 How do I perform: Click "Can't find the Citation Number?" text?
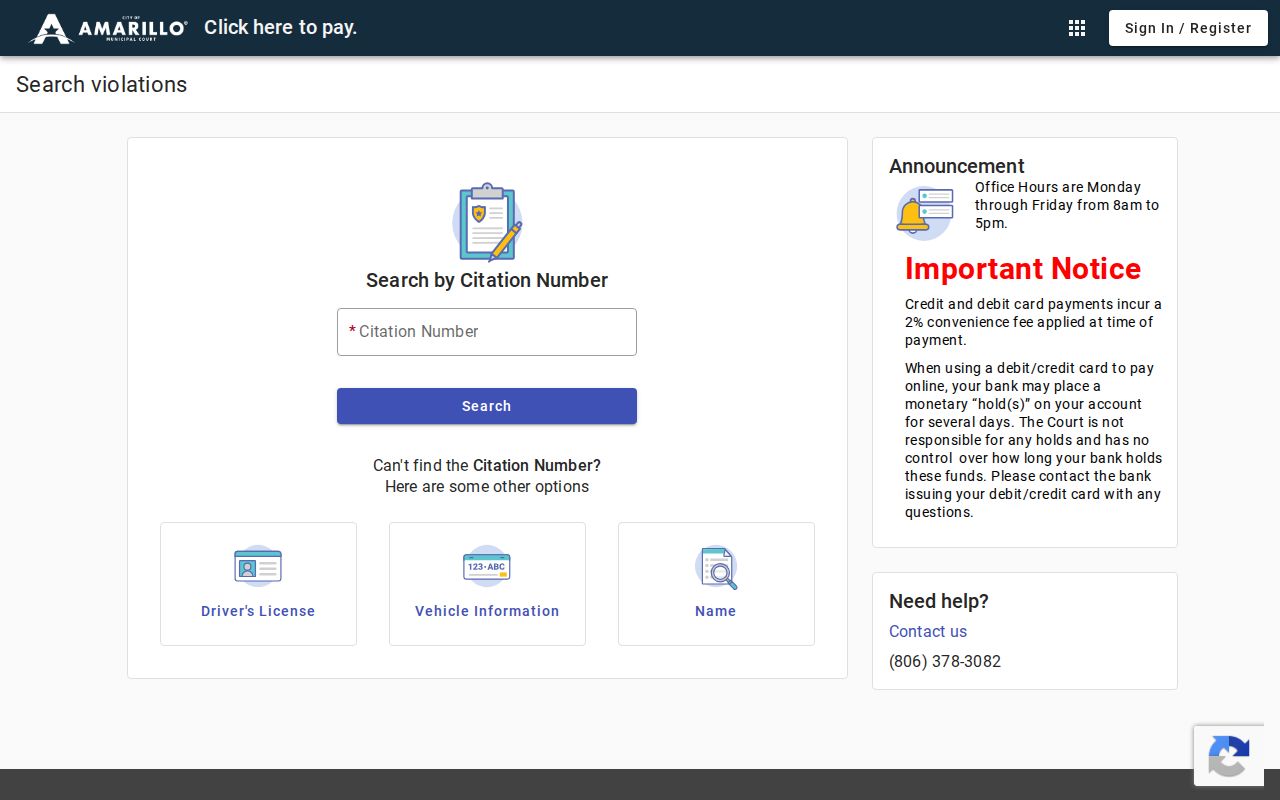pos(487,465)
